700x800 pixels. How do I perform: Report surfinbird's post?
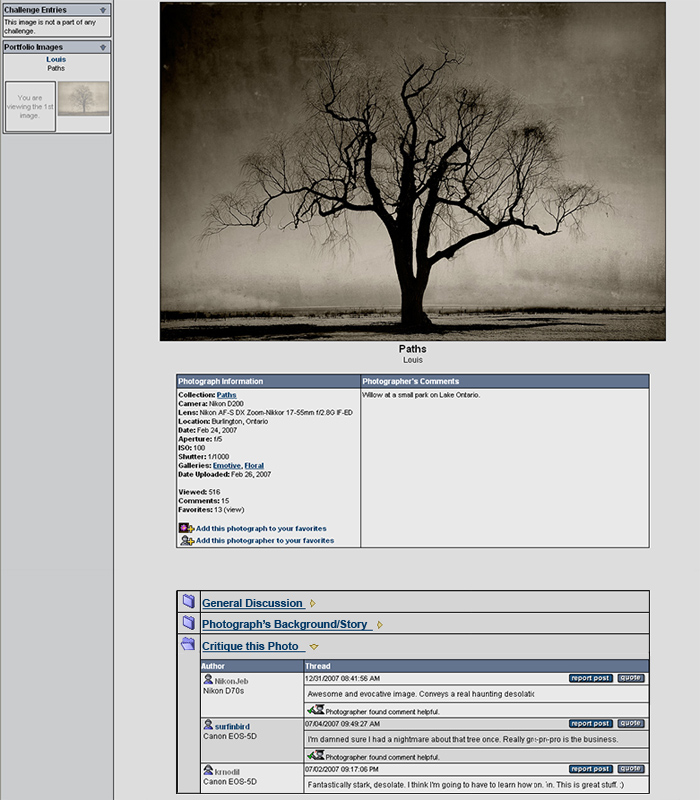coord(590,723)
